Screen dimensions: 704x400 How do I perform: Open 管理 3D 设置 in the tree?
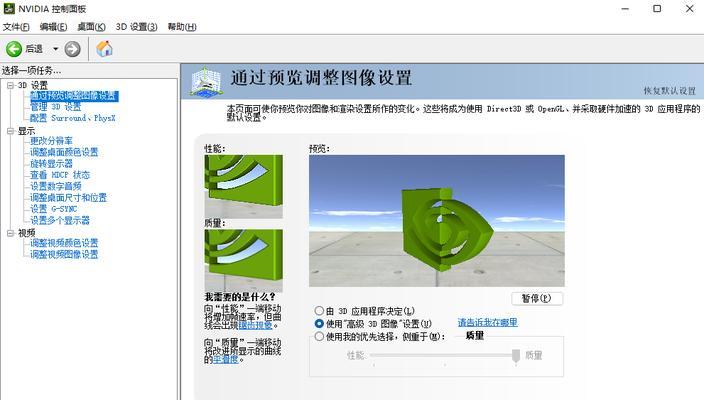(55, 107)
